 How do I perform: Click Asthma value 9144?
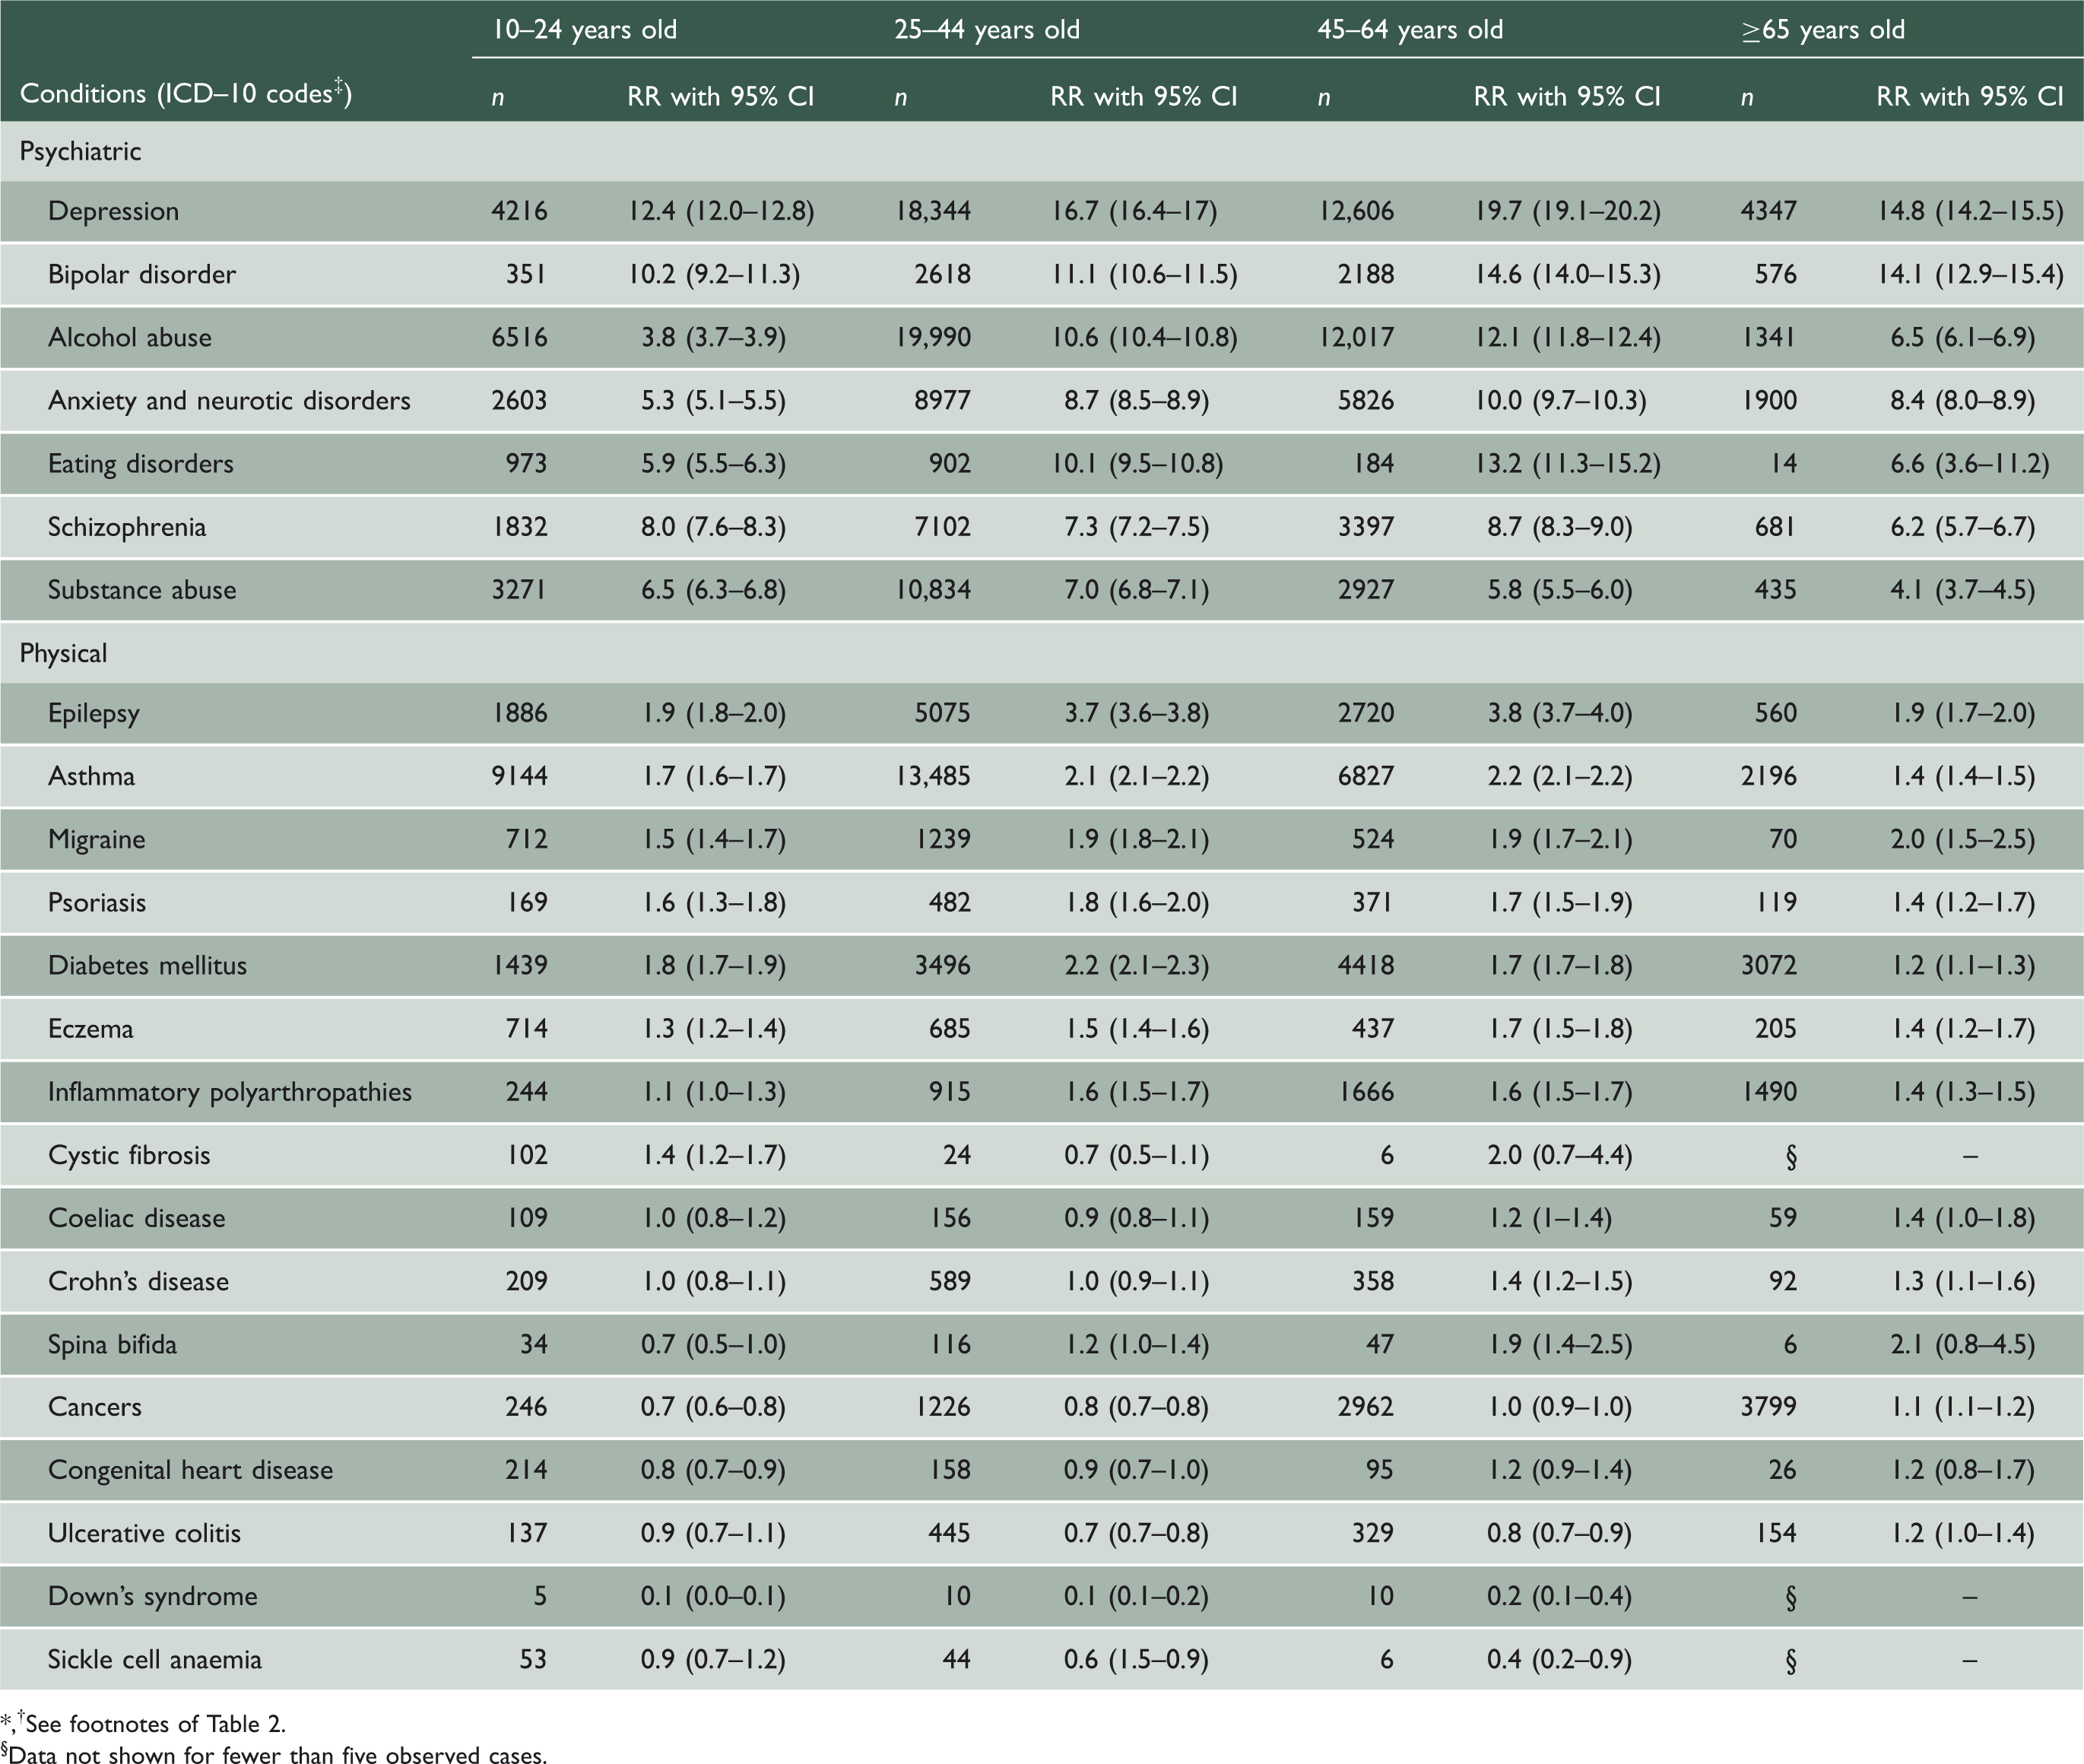(x=519, y=776)
